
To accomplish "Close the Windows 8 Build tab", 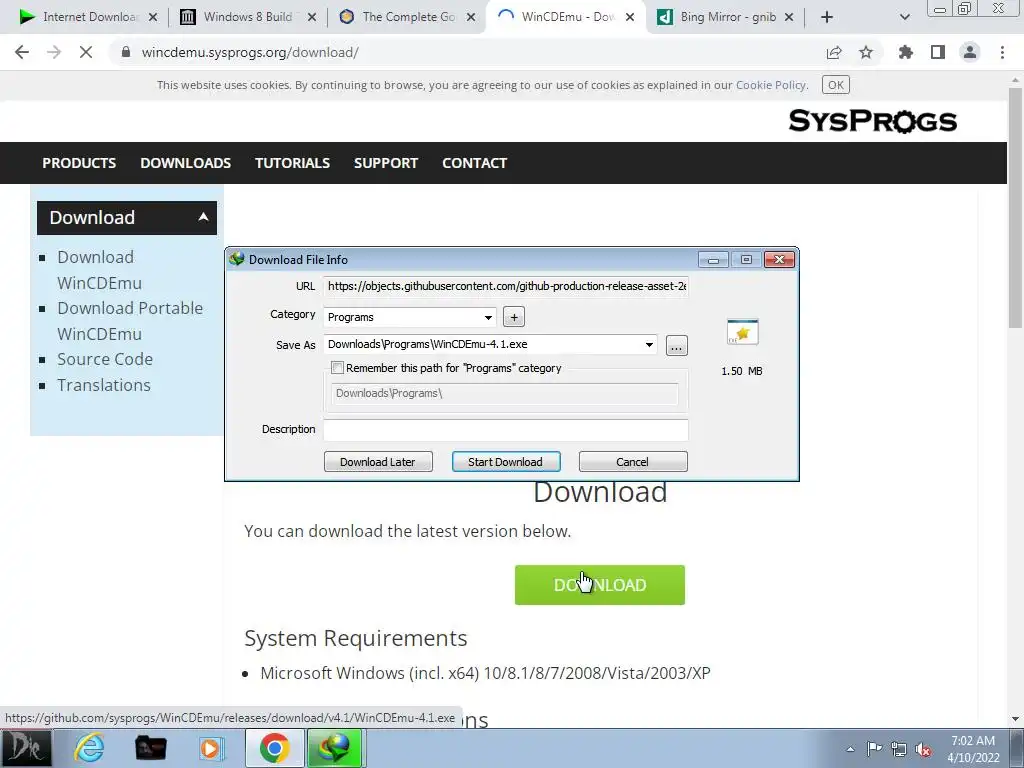I will [312, 17].
